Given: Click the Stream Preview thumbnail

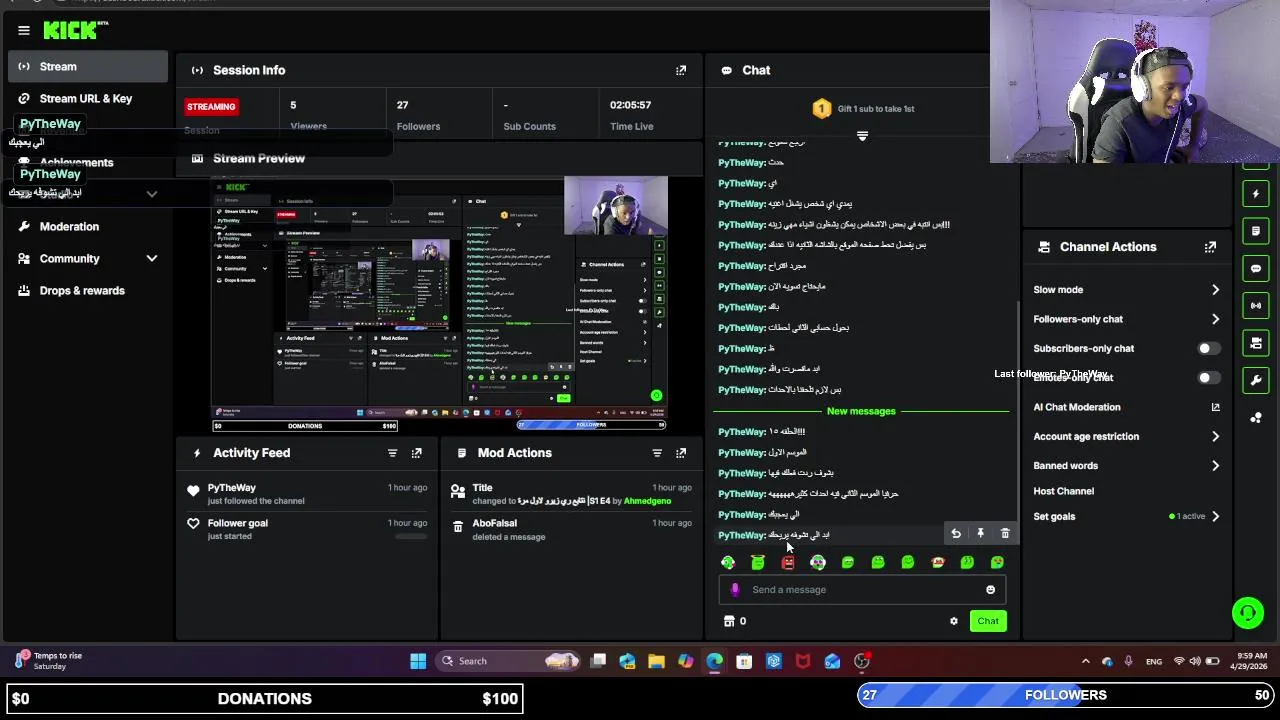Looking at the screenshot, I should click(x=440, y=305).
